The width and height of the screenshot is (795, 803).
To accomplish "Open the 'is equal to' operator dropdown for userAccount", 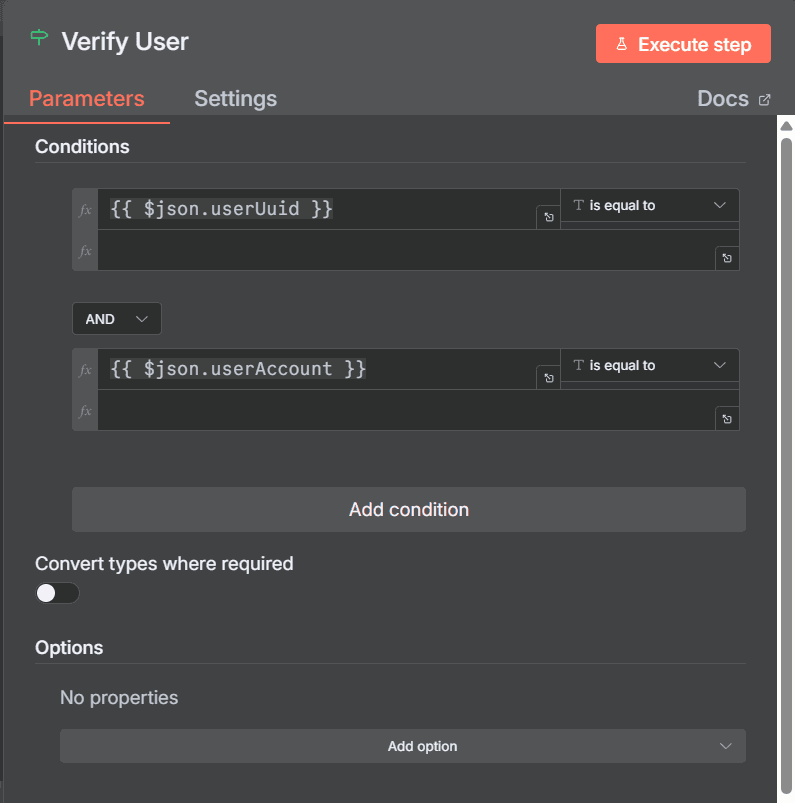I will pyautogui.click(x=649, y=365).
